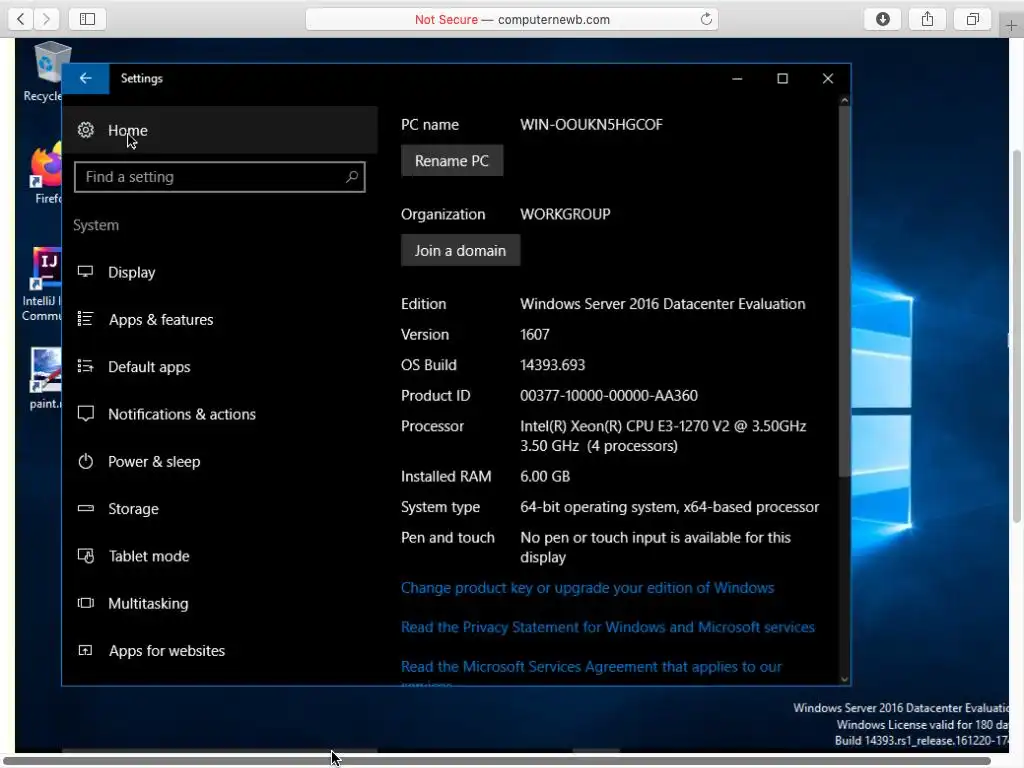Open Power & sleep settings
Screen dimensions: 1024x768
[220, 461]
